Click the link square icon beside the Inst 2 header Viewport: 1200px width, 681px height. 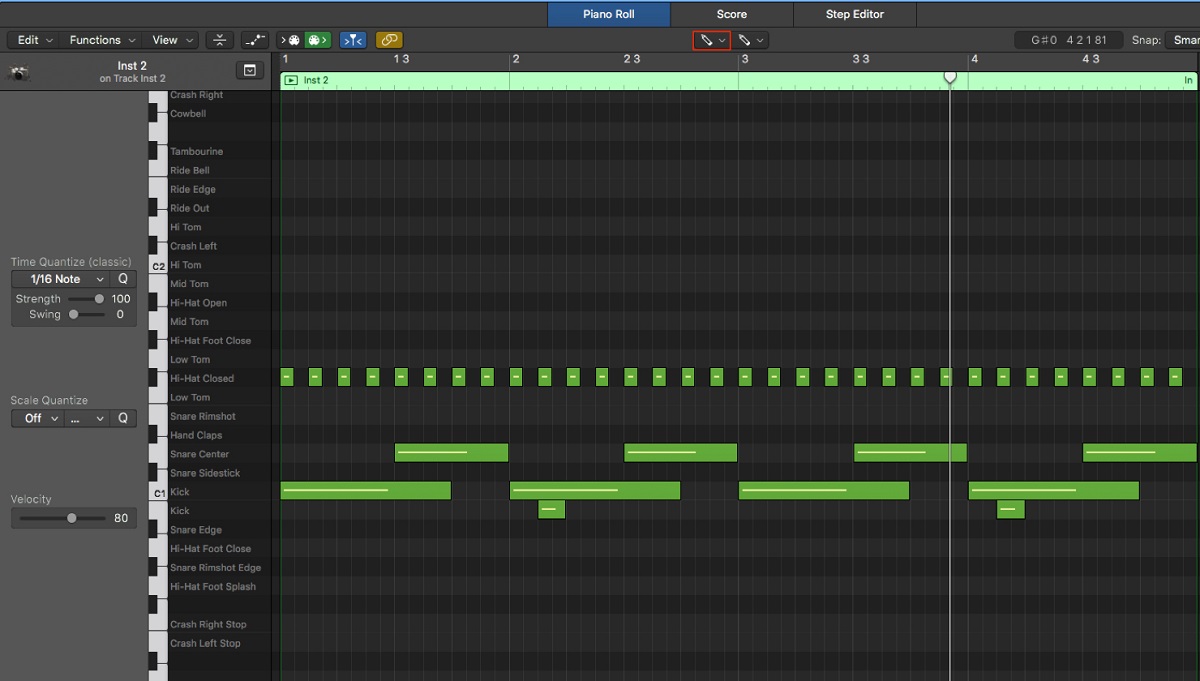(x=250, y=70)
